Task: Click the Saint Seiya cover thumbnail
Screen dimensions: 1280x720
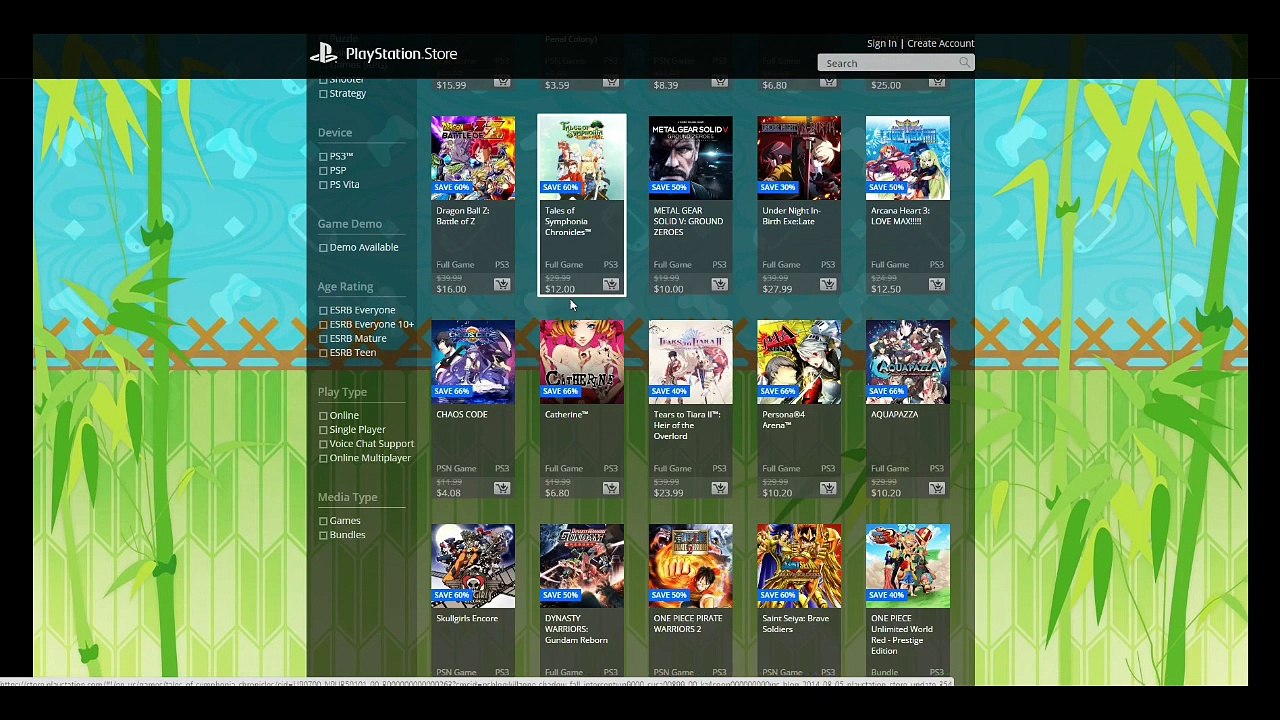Action: pyautogui.click(x=799, y=566)
